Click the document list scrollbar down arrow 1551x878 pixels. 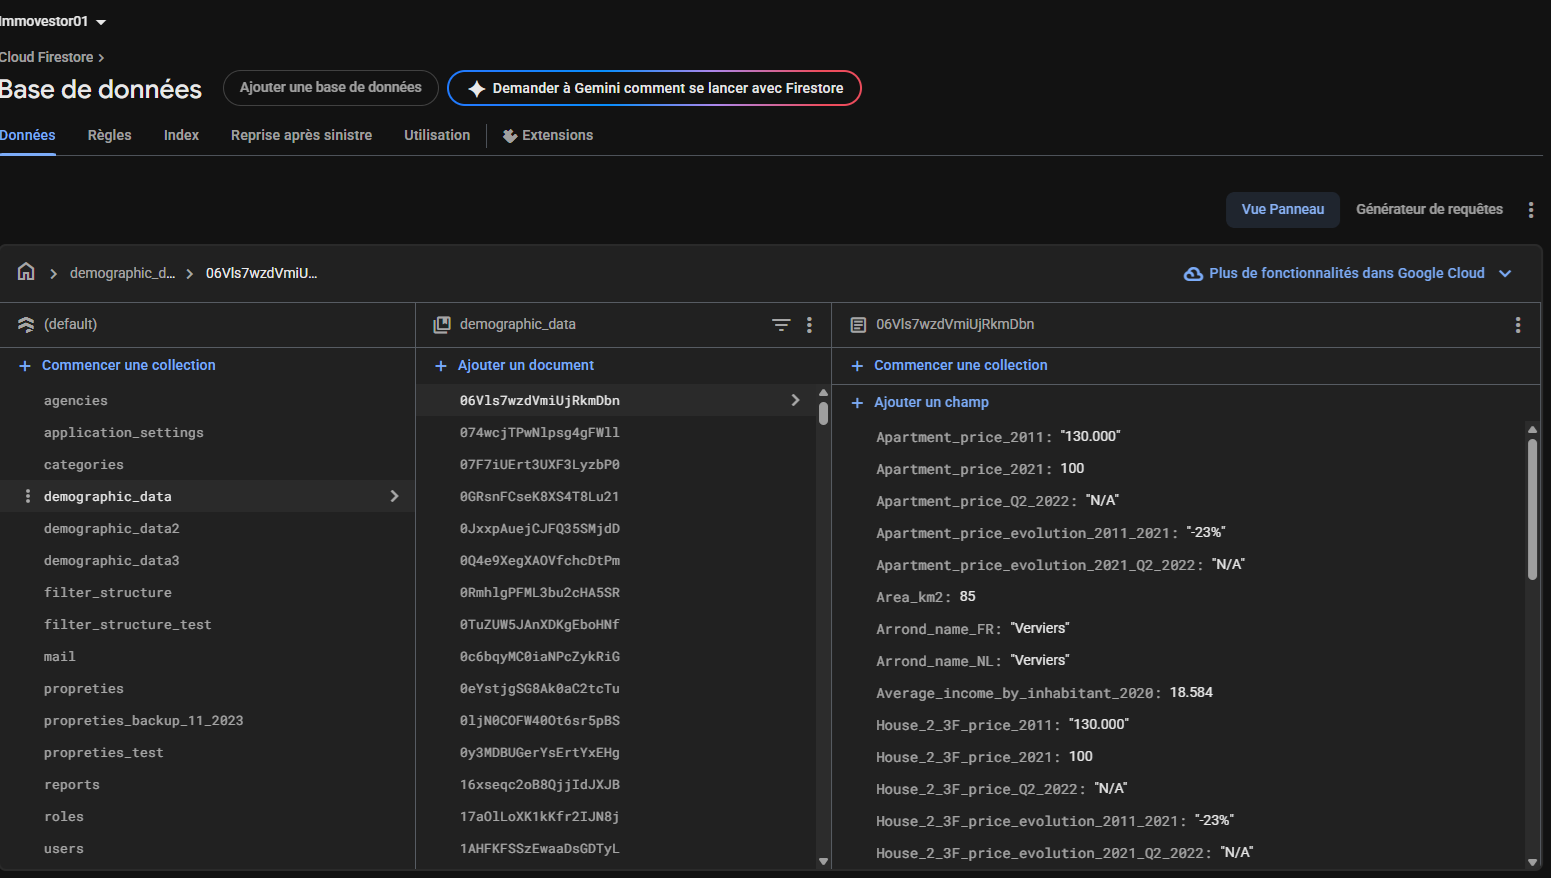823,861
